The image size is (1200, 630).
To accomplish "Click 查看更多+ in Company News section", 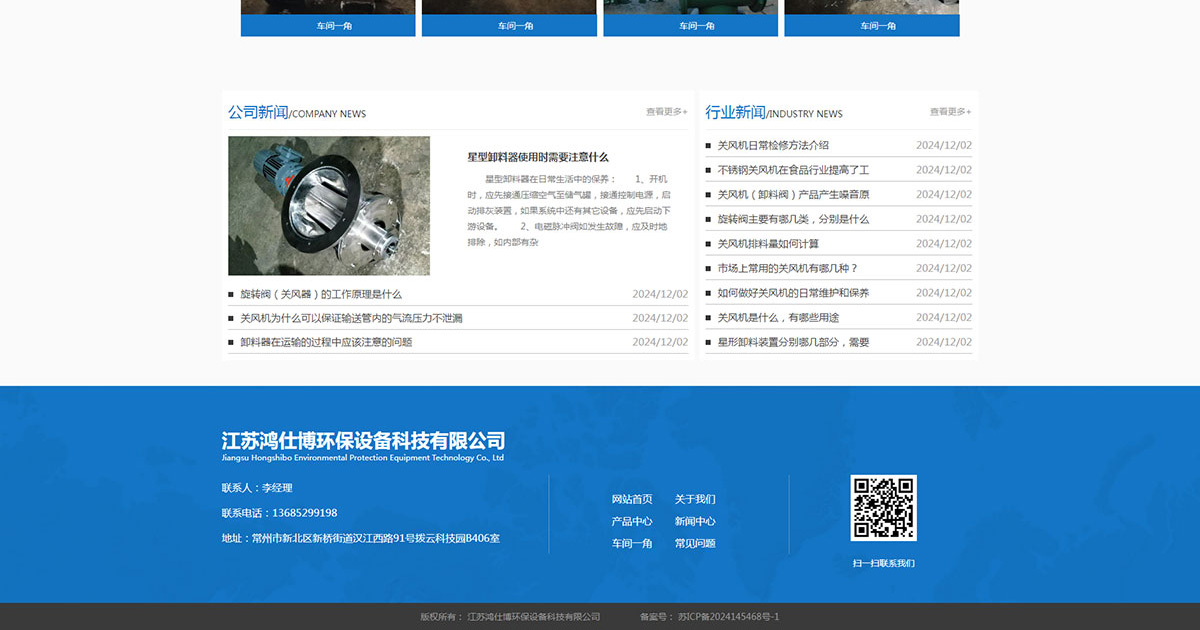I will click(666, 112).
